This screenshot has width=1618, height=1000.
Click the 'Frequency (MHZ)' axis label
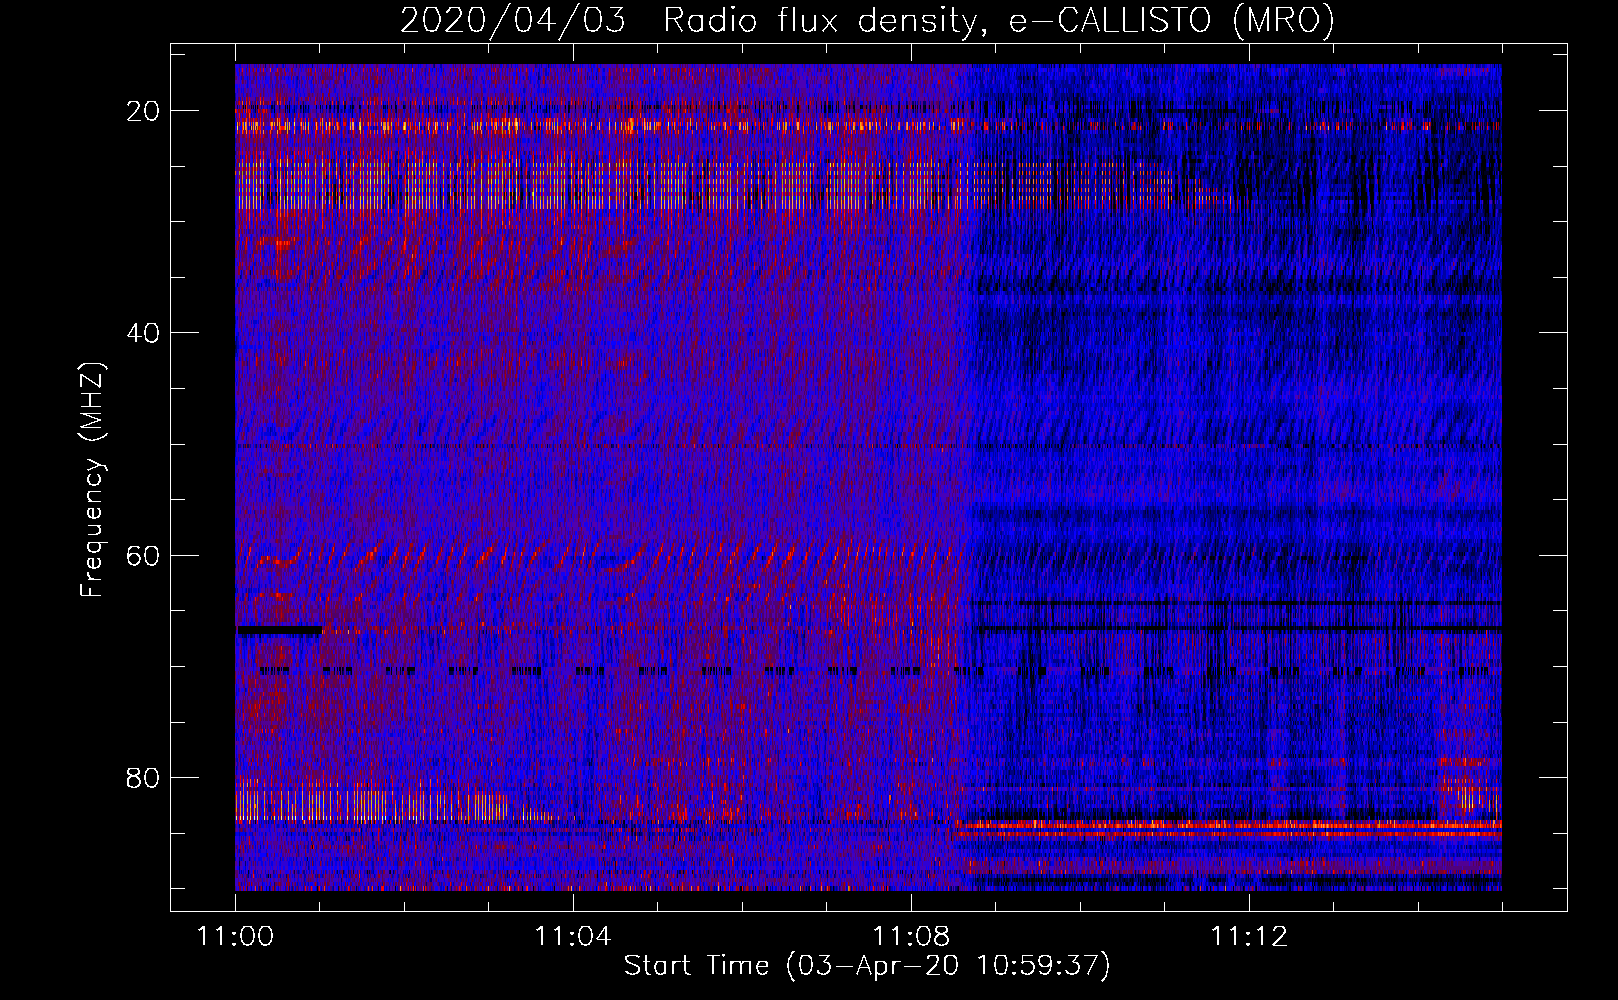(x=91, y=480)
